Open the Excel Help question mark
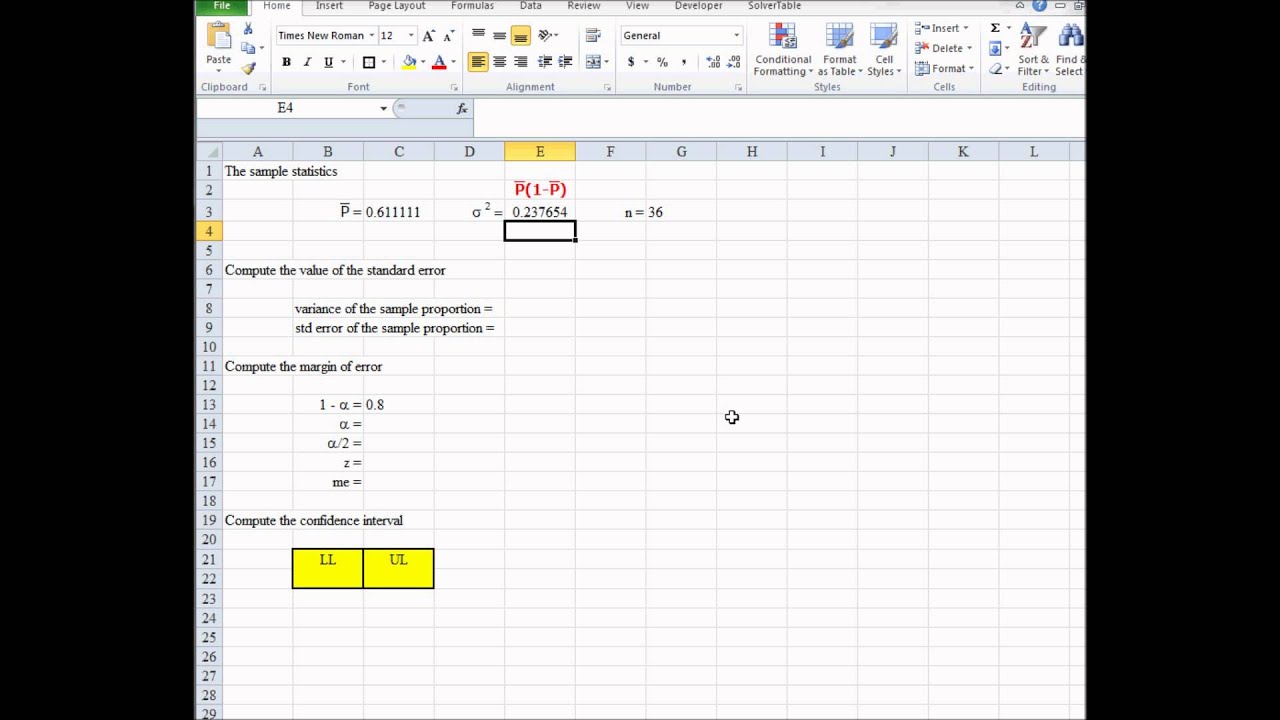 pos(1040,6)
